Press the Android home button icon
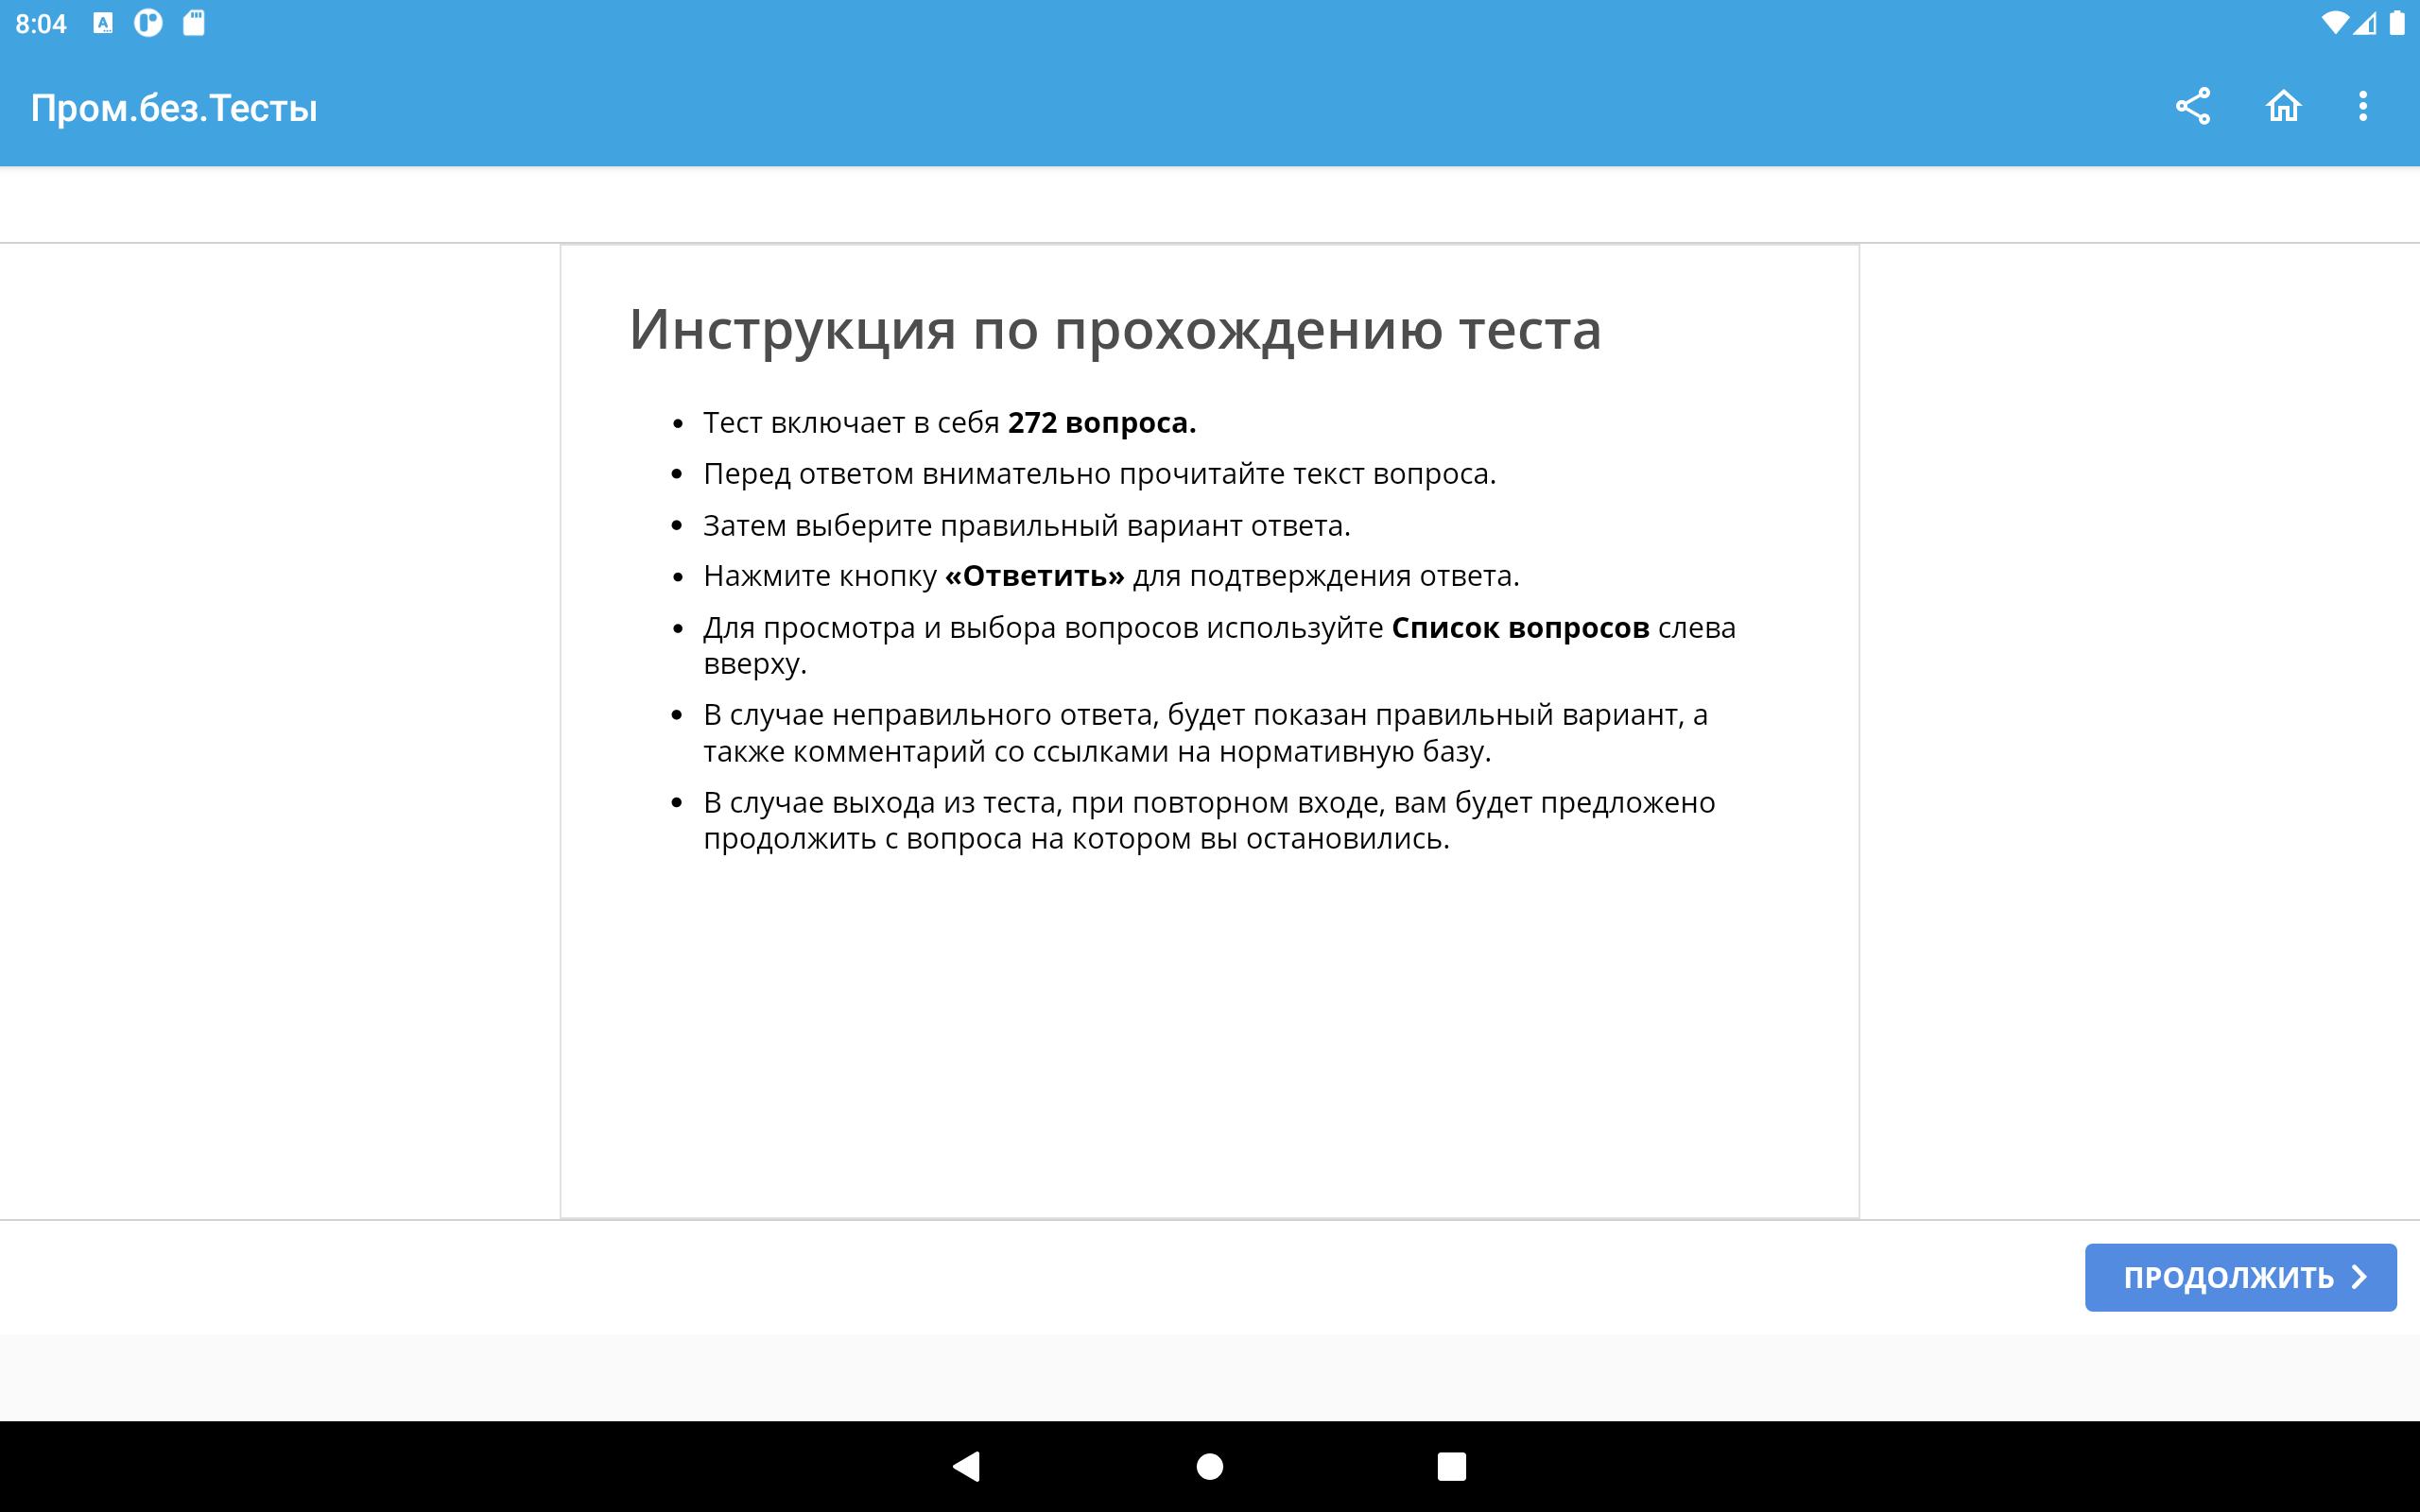Viewport: 2420px width, 1512px height. pos(1209,1462)
